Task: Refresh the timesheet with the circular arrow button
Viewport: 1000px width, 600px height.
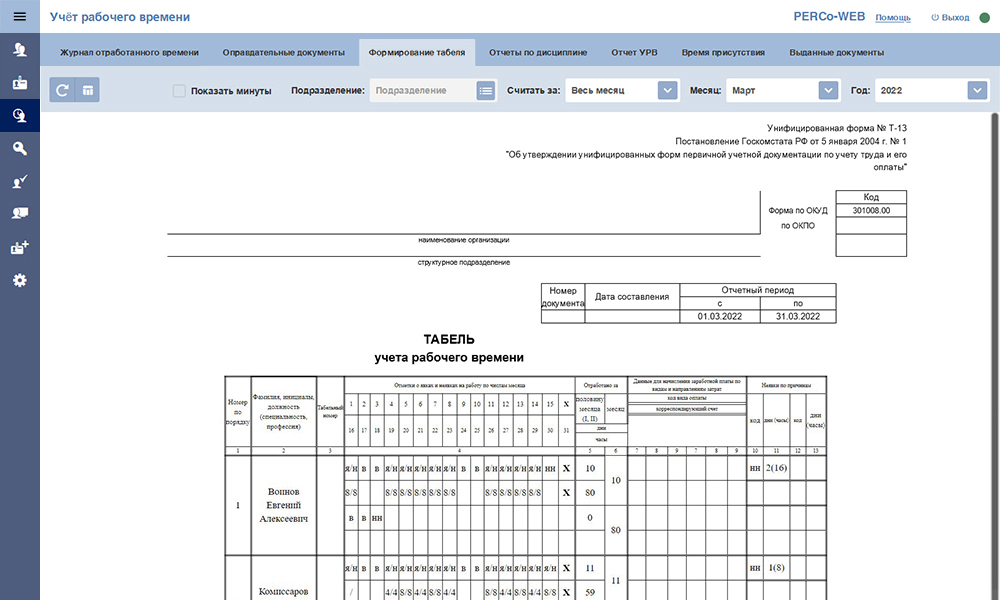Action: pyautogui.click(x=62, y=90)
